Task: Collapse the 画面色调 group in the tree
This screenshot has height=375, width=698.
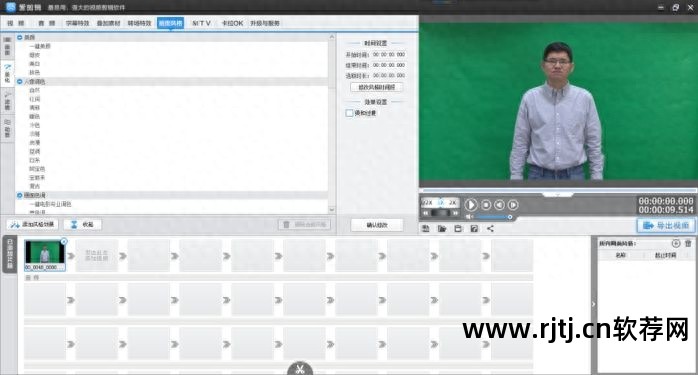Action: (20, 195)
